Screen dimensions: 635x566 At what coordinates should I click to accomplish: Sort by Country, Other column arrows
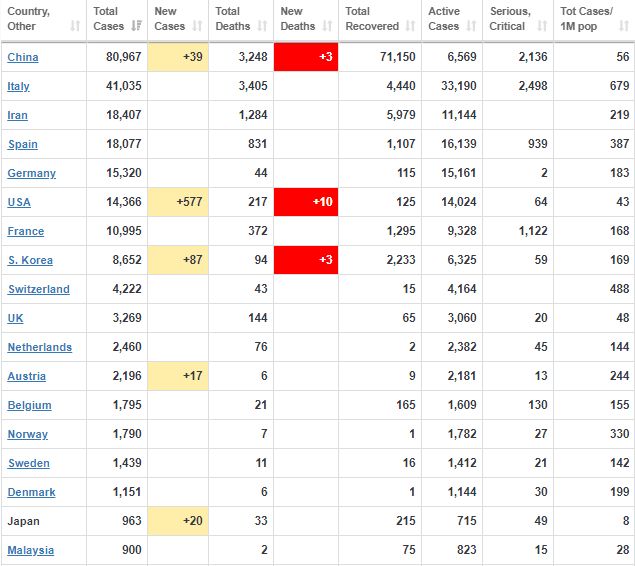point(75,26)
